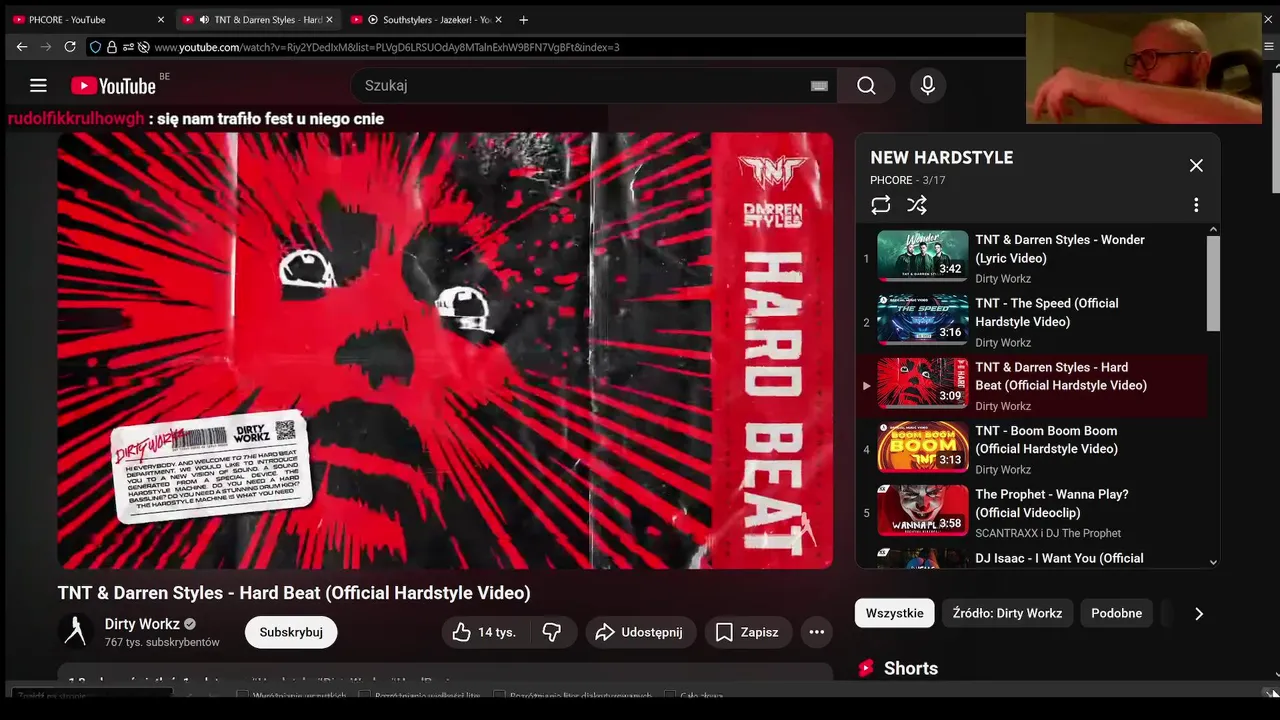Viewport: 1280px width, 720px height.
Task: Open Dirty Workz channel avatar
Action: tap(75, 632)
